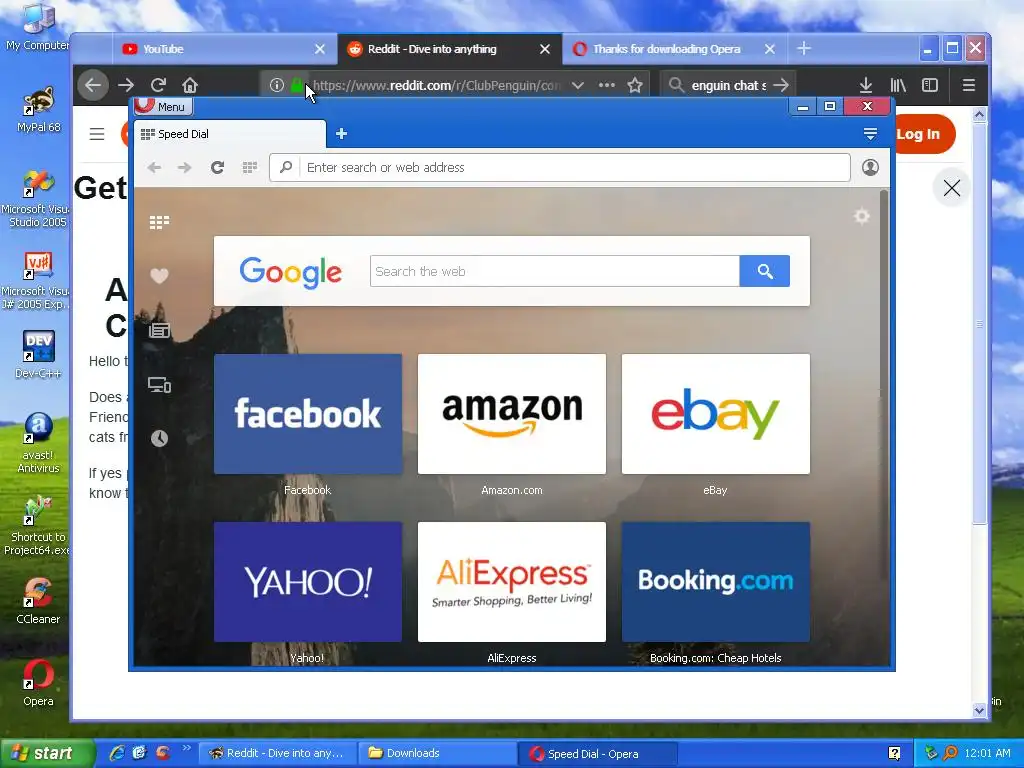The height and width of the screenshot is (768, 1024).
Task: Reload the page in Opera
Action: (x=217, y=168)
